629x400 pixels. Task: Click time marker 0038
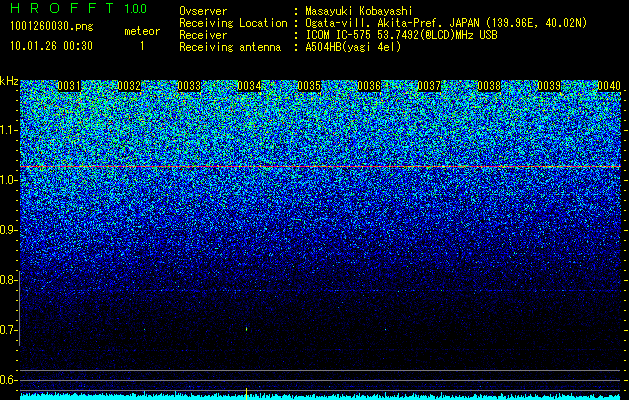(x=489, y=86)
